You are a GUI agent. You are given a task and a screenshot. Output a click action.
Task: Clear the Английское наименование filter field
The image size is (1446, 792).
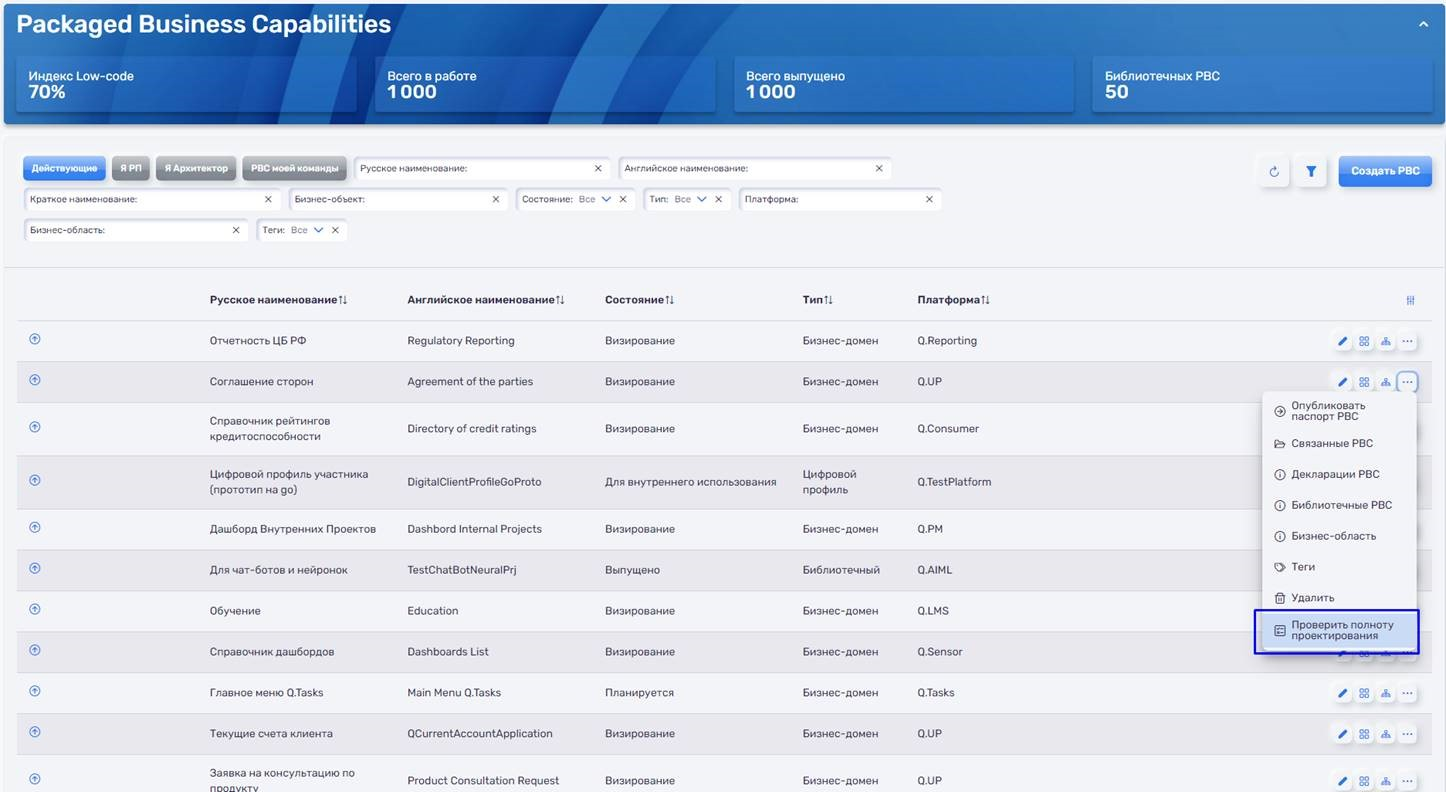point(879,169)
